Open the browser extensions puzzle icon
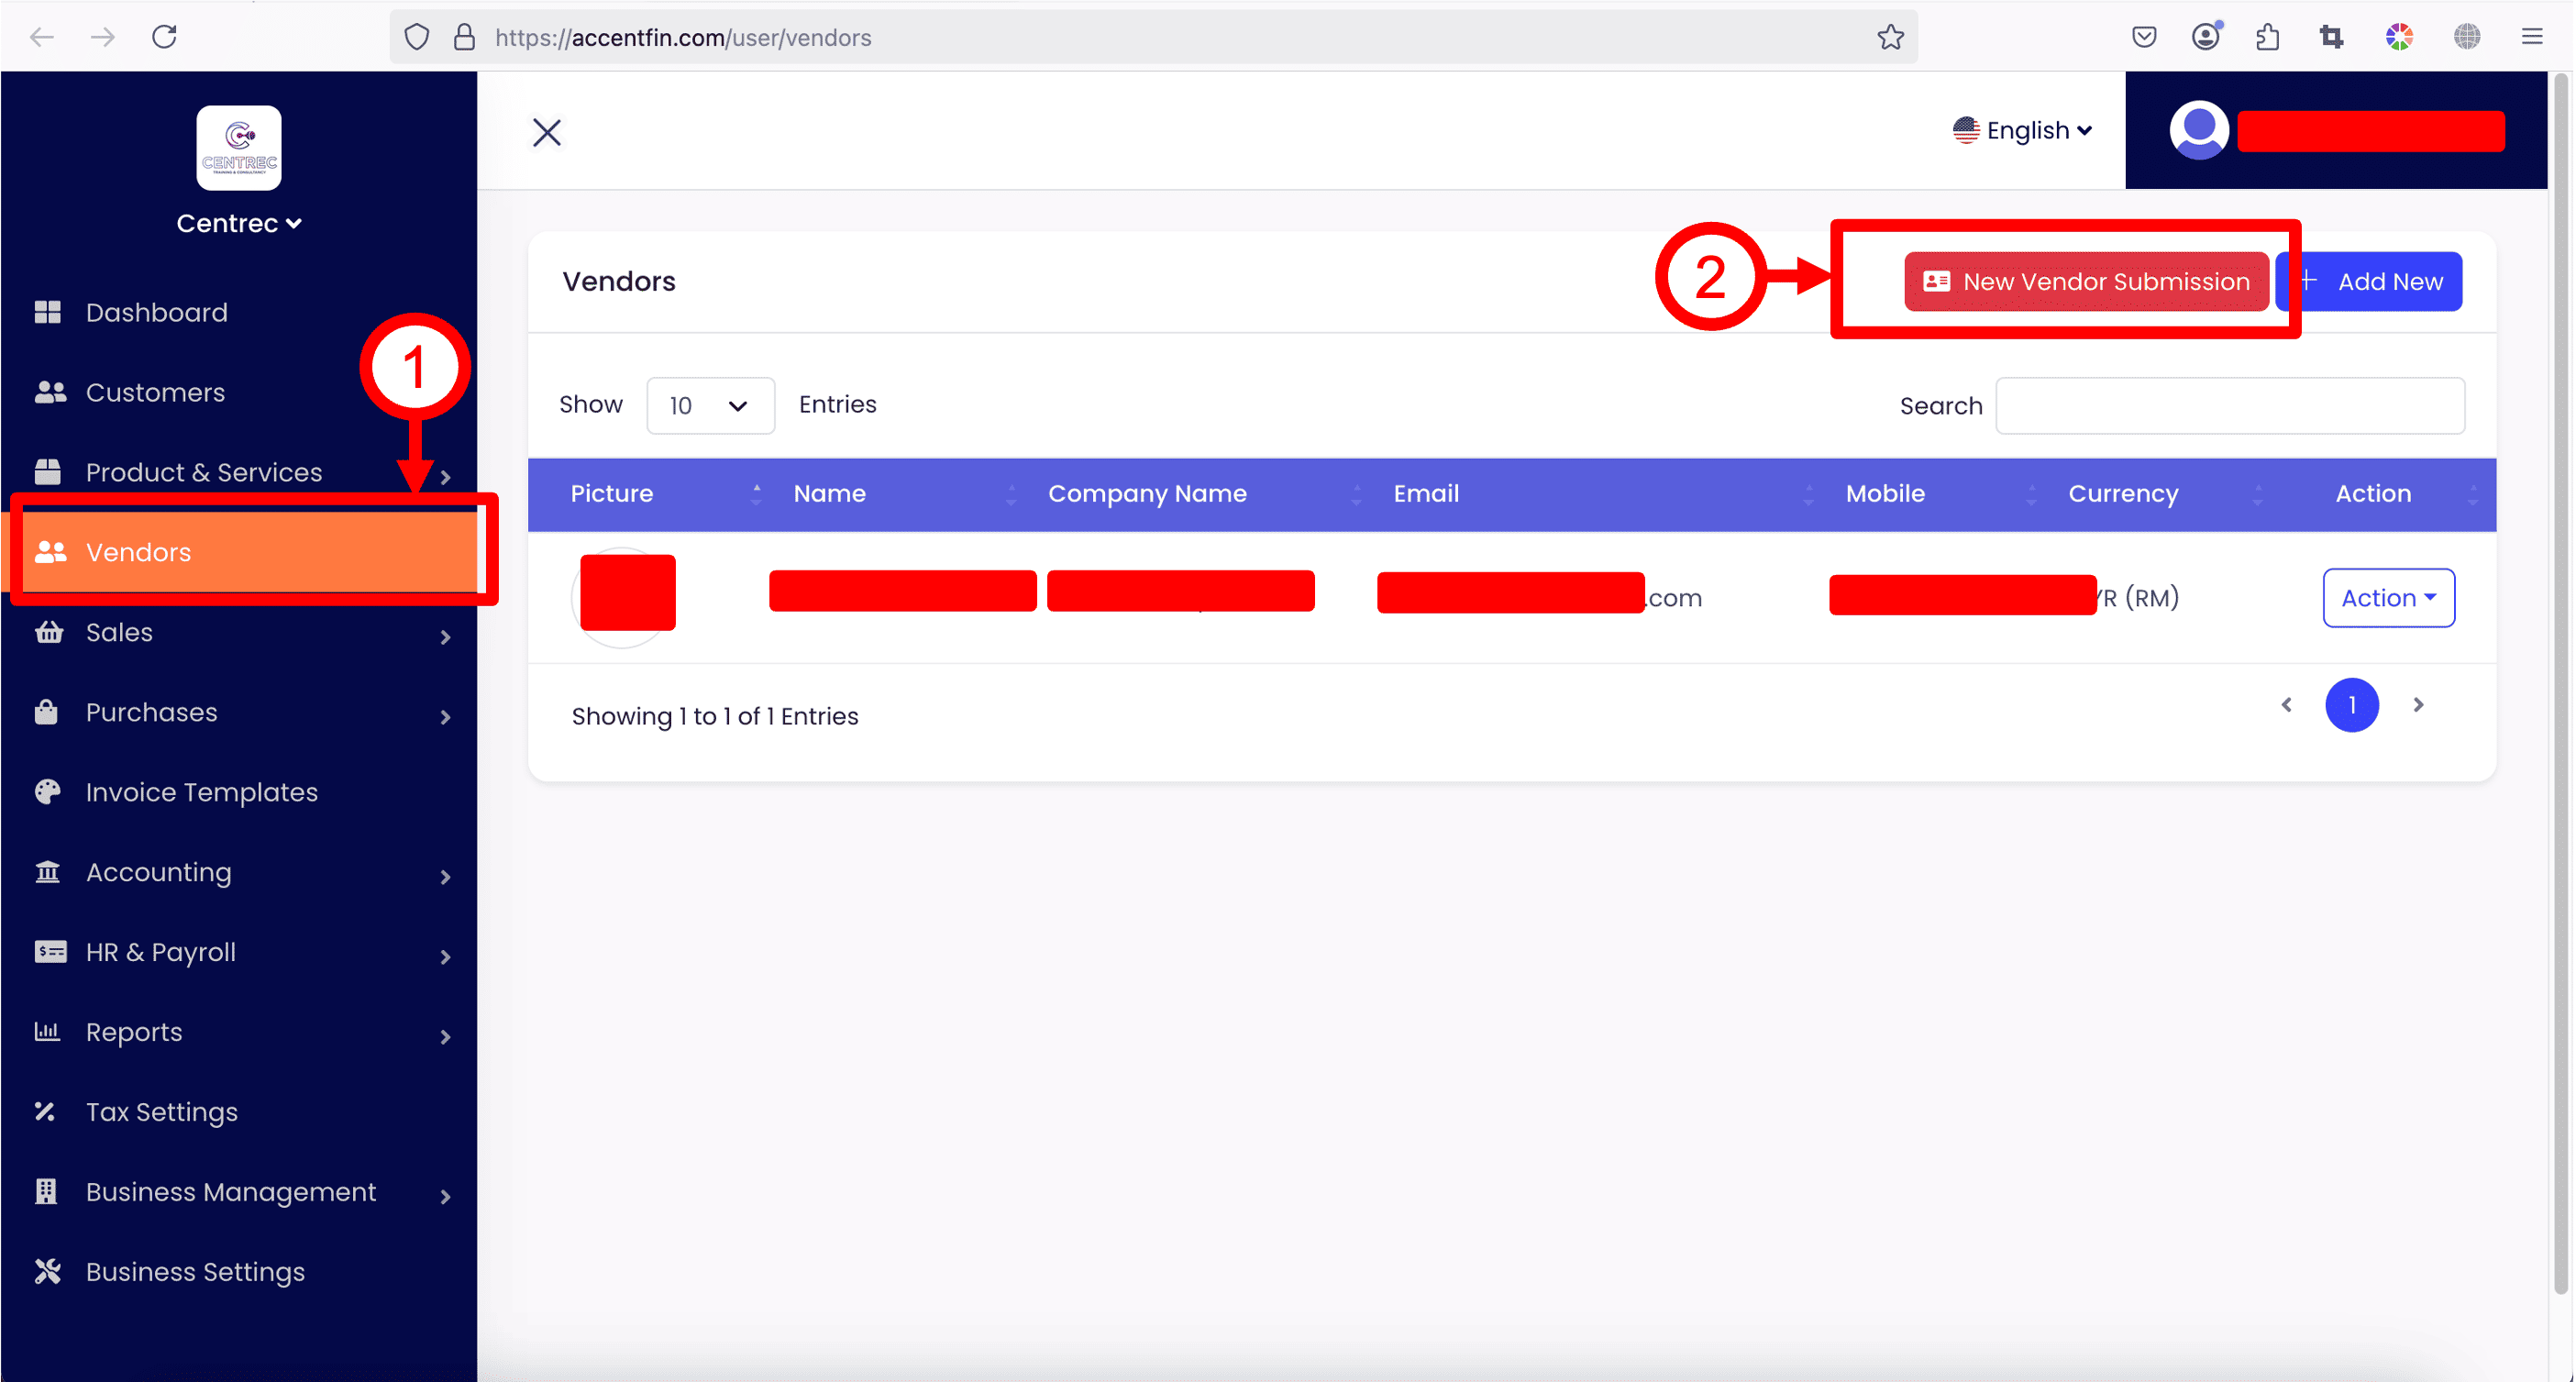This screenshot has width=2576, height=1382. click(x=2267, y=37)
